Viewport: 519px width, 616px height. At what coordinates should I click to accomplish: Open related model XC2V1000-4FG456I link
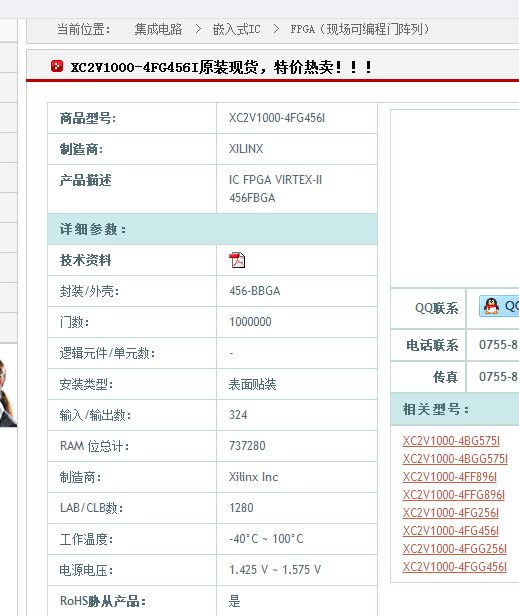(x=451, y=531)
